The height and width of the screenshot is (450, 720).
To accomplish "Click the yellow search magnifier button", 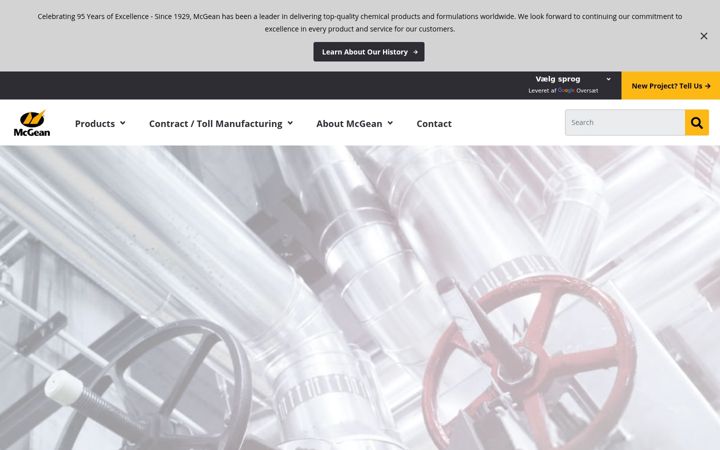I will (697, 123).
